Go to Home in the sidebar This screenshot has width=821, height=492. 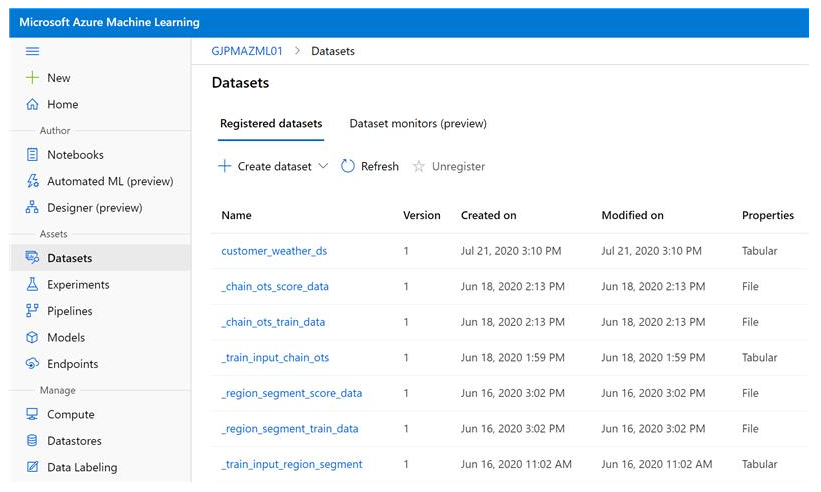[62, 104]
